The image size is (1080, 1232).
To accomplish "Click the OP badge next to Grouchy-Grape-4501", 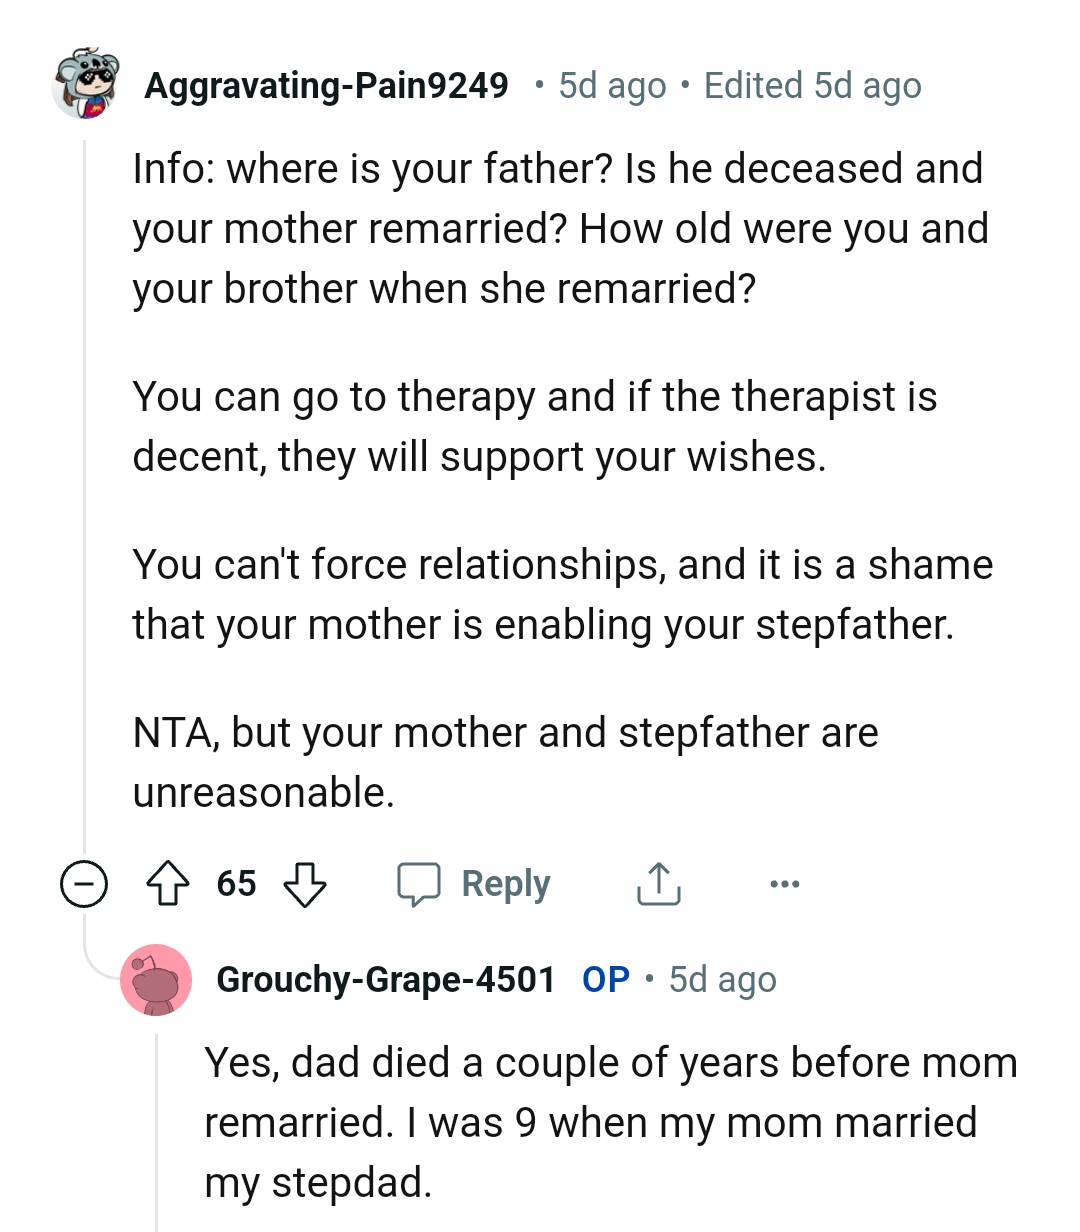I will point(605,981).
